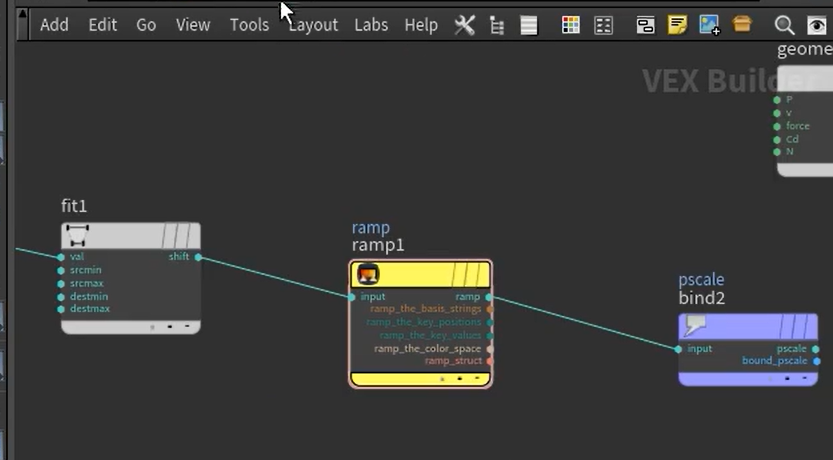The width and height of the screenshot is (833, 460).
Task: Click the ramp_the_key_positions output port
Action: pos(489,322)
